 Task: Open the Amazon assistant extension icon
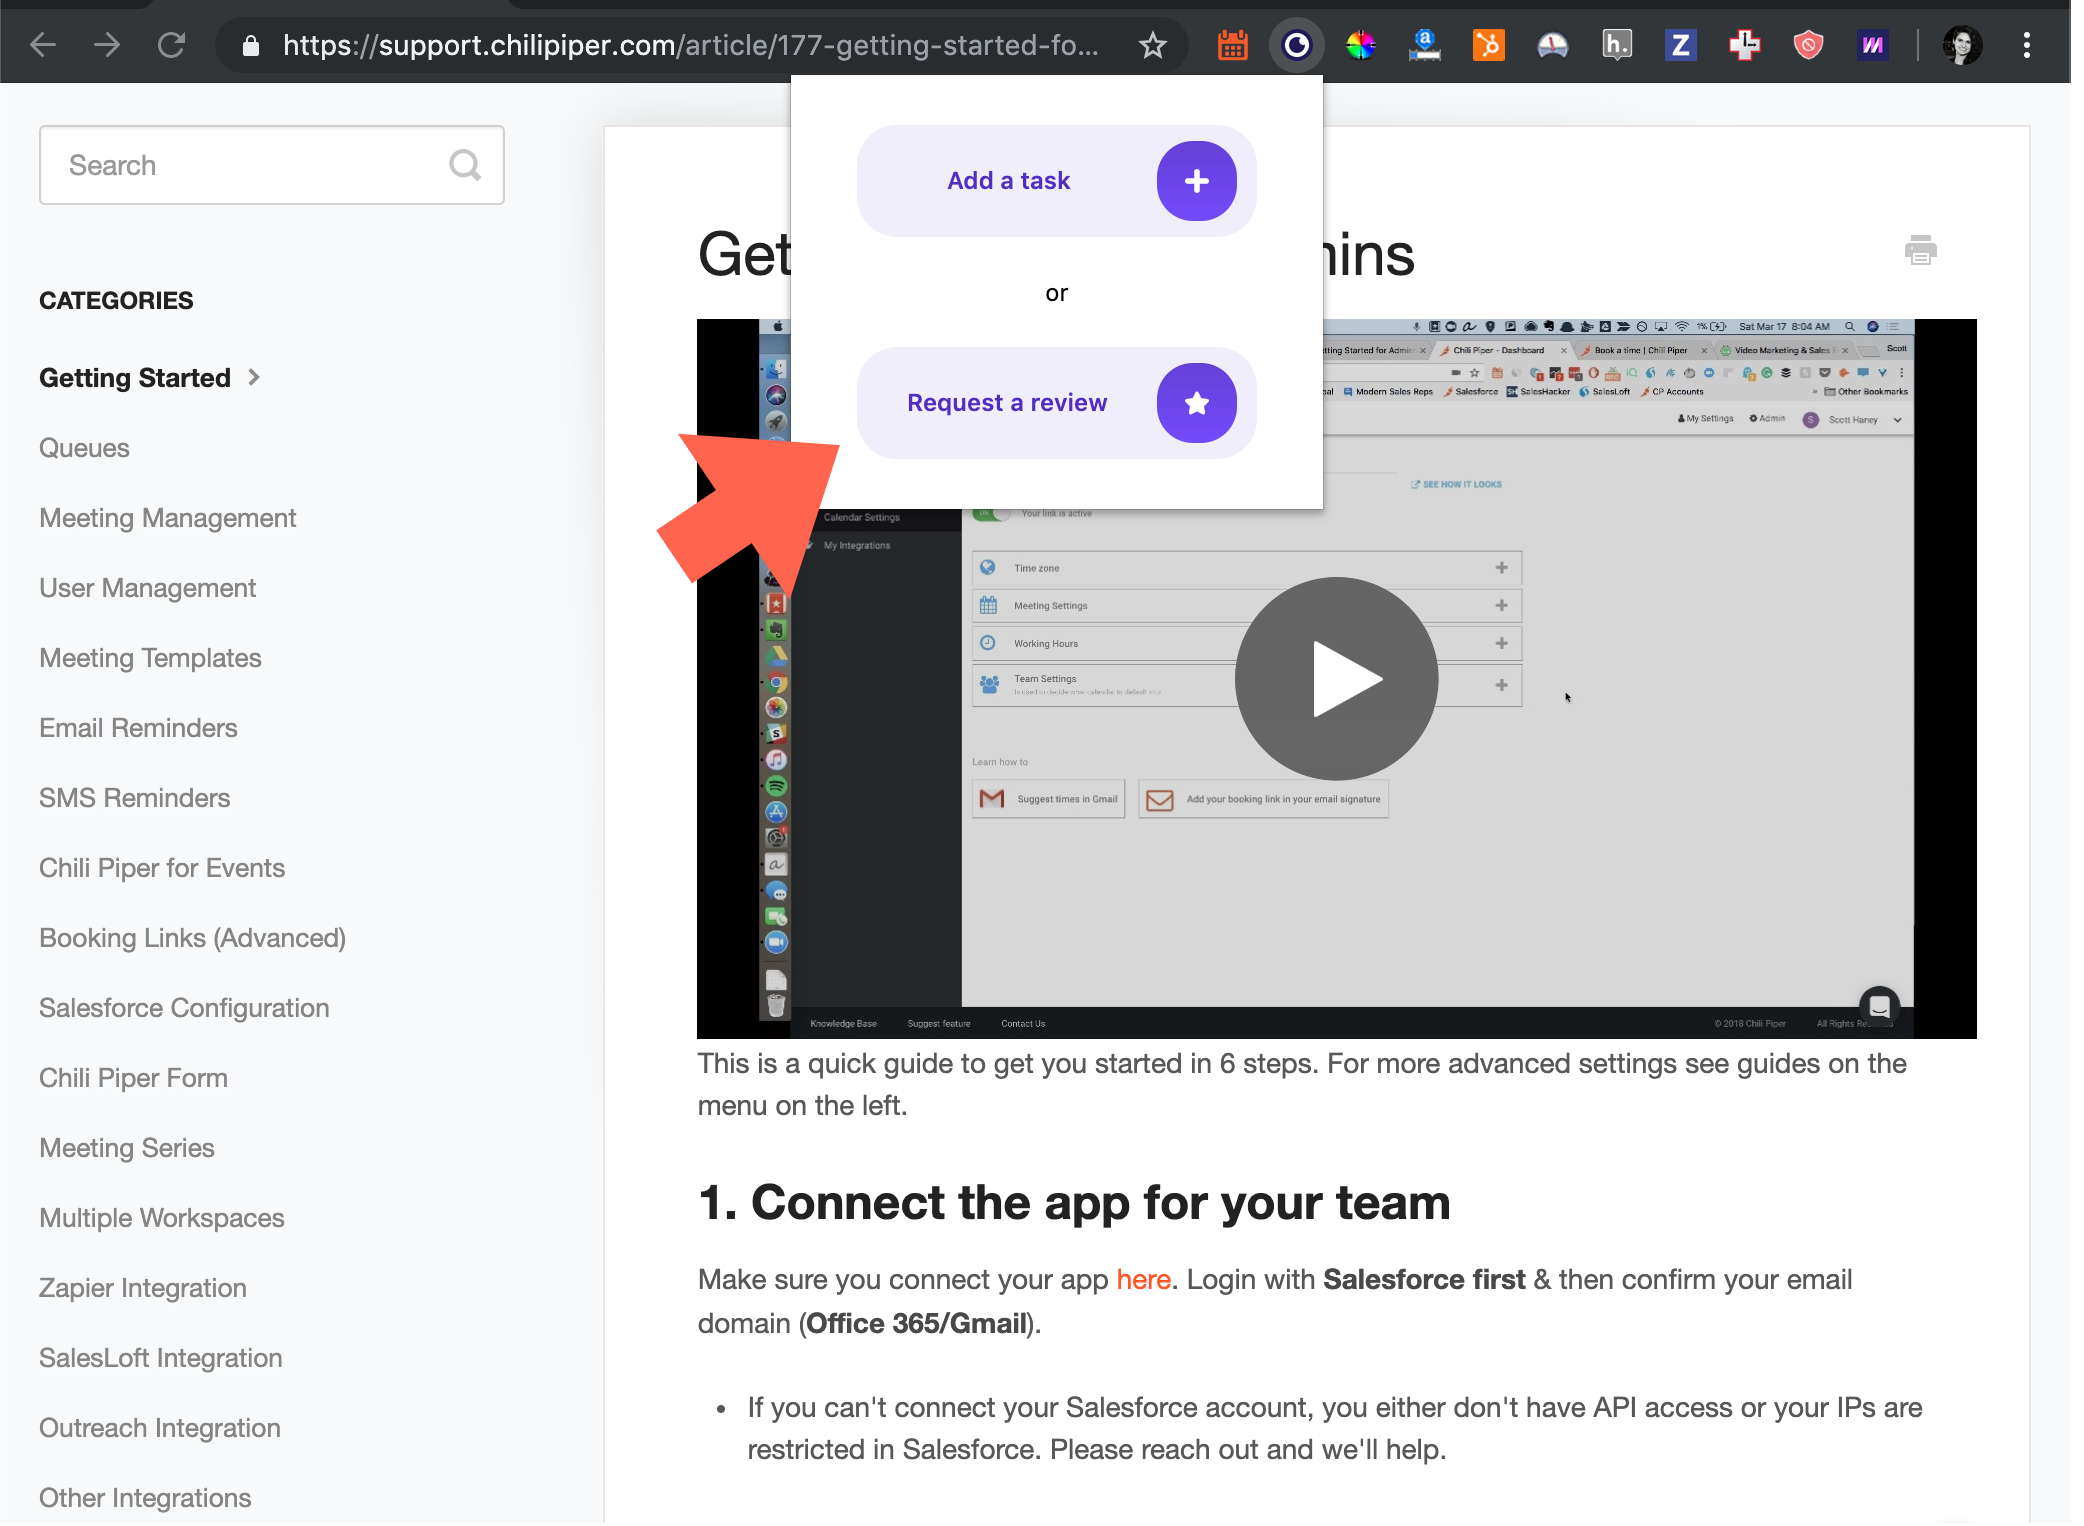pyautogui.click(x=1425, y=45)
